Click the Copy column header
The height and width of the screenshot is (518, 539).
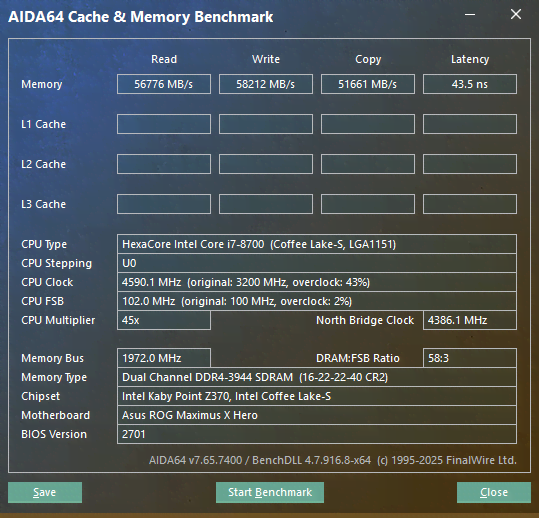click(x=368, y=59)
